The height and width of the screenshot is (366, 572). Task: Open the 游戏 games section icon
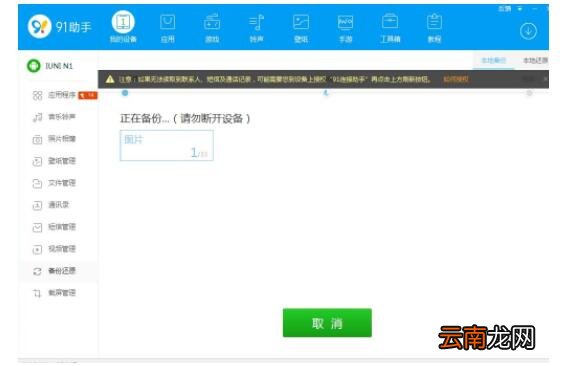(x=212, y=28)
